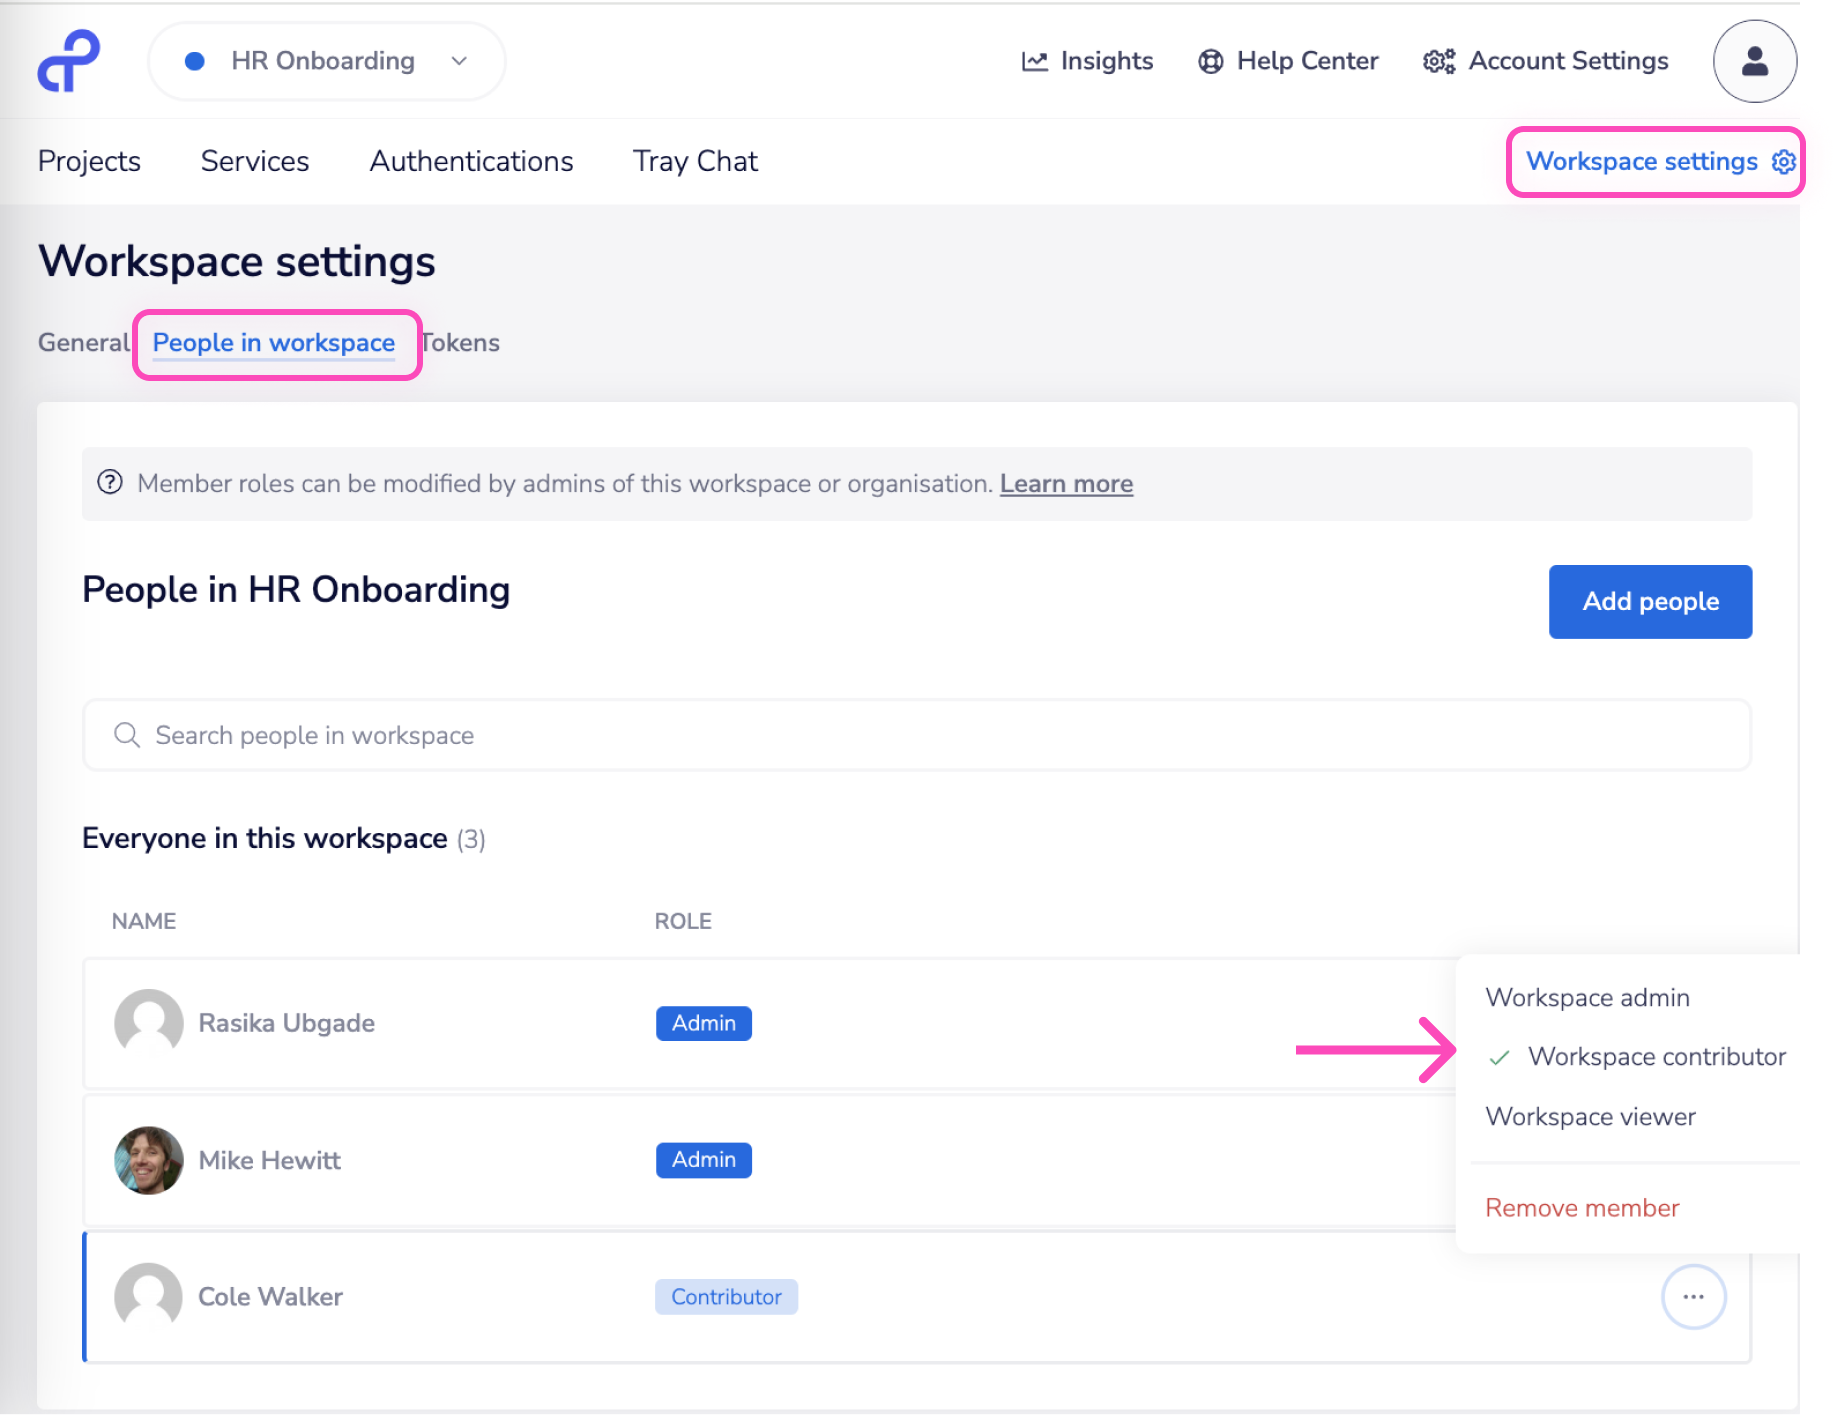Open the three-dot menu for Cole Walker
This screenshot has height=1415, width=1836.
(x=1692, y=1297)
